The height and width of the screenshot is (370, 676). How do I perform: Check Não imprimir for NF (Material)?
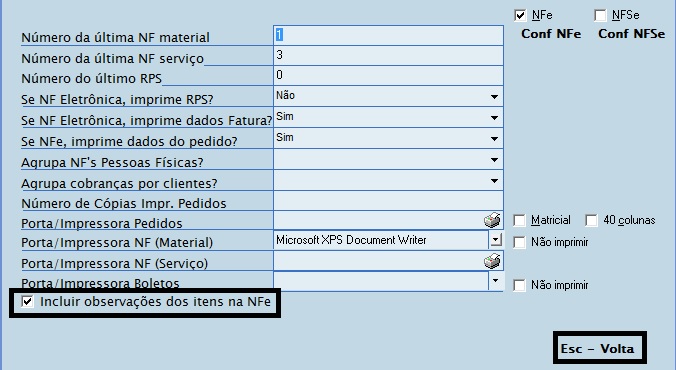(x=520, y=242)
